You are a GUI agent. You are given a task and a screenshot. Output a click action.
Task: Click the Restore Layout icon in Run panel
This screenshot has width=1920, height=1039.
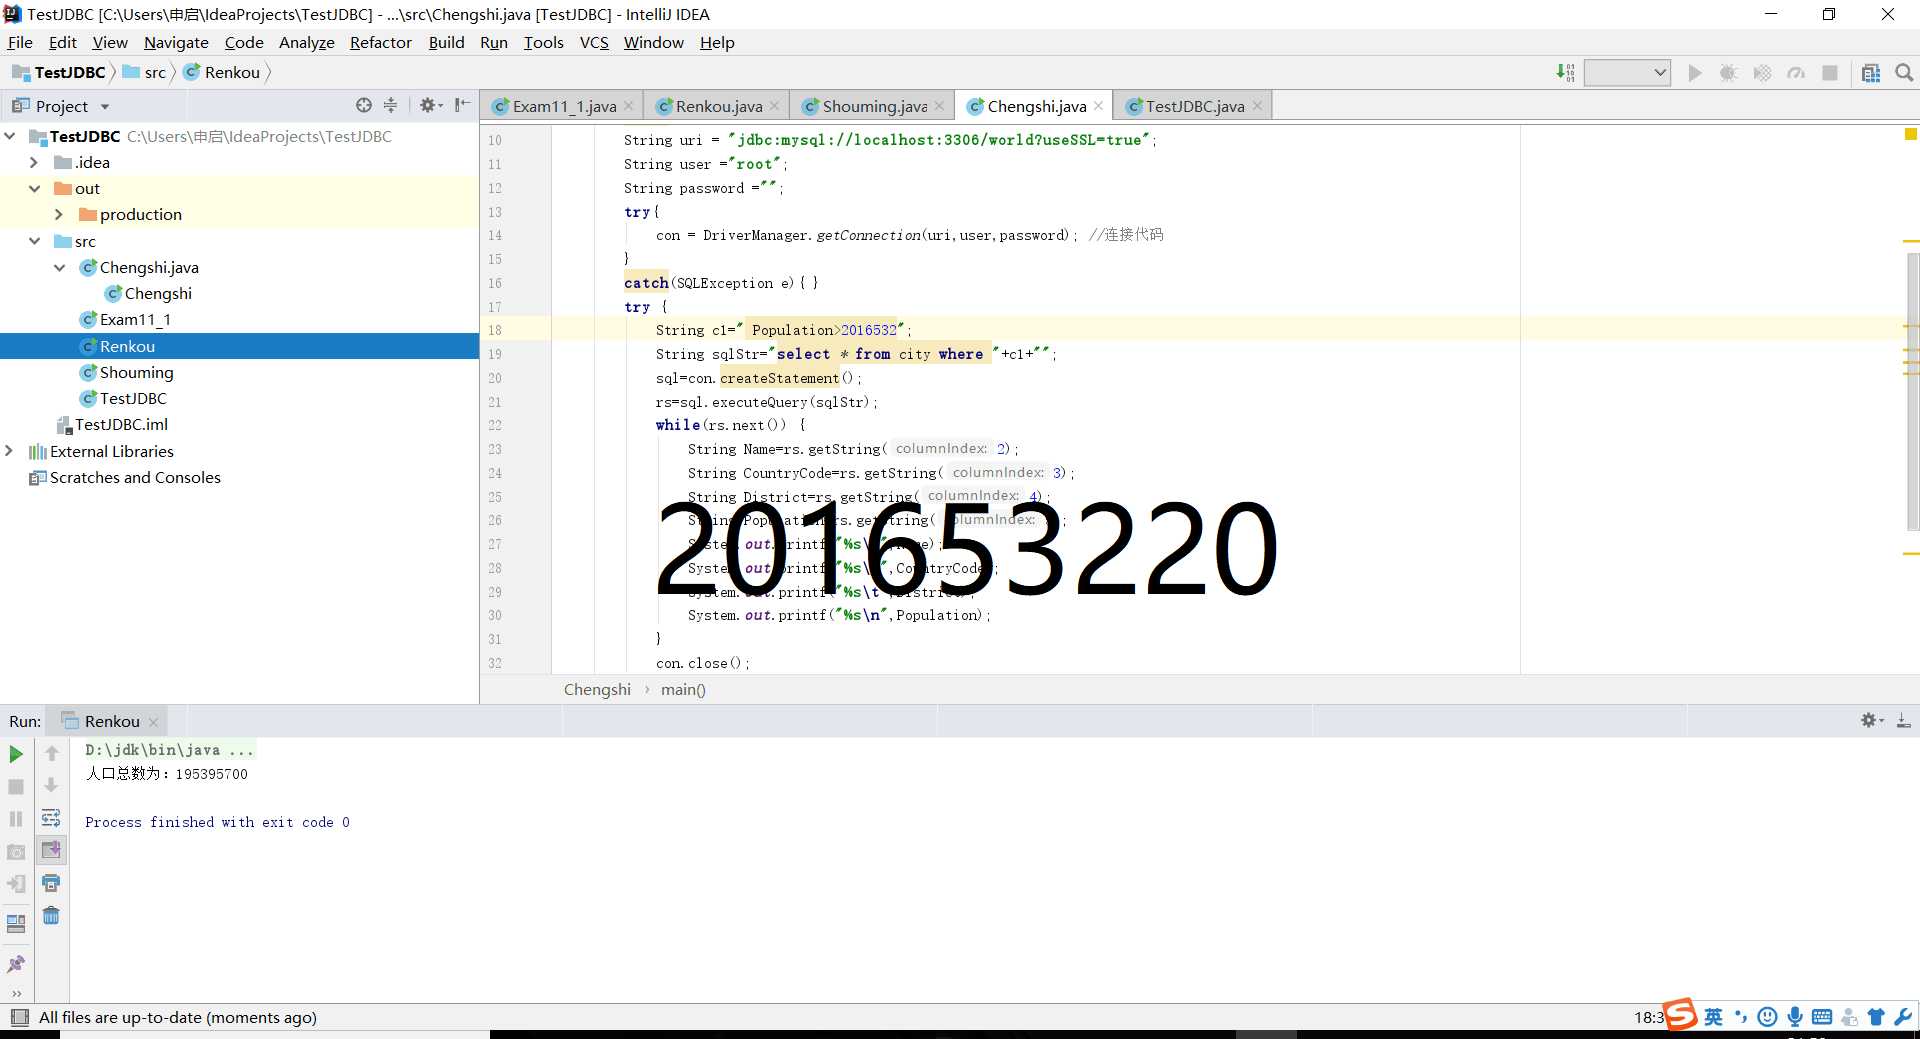[16, 924]
